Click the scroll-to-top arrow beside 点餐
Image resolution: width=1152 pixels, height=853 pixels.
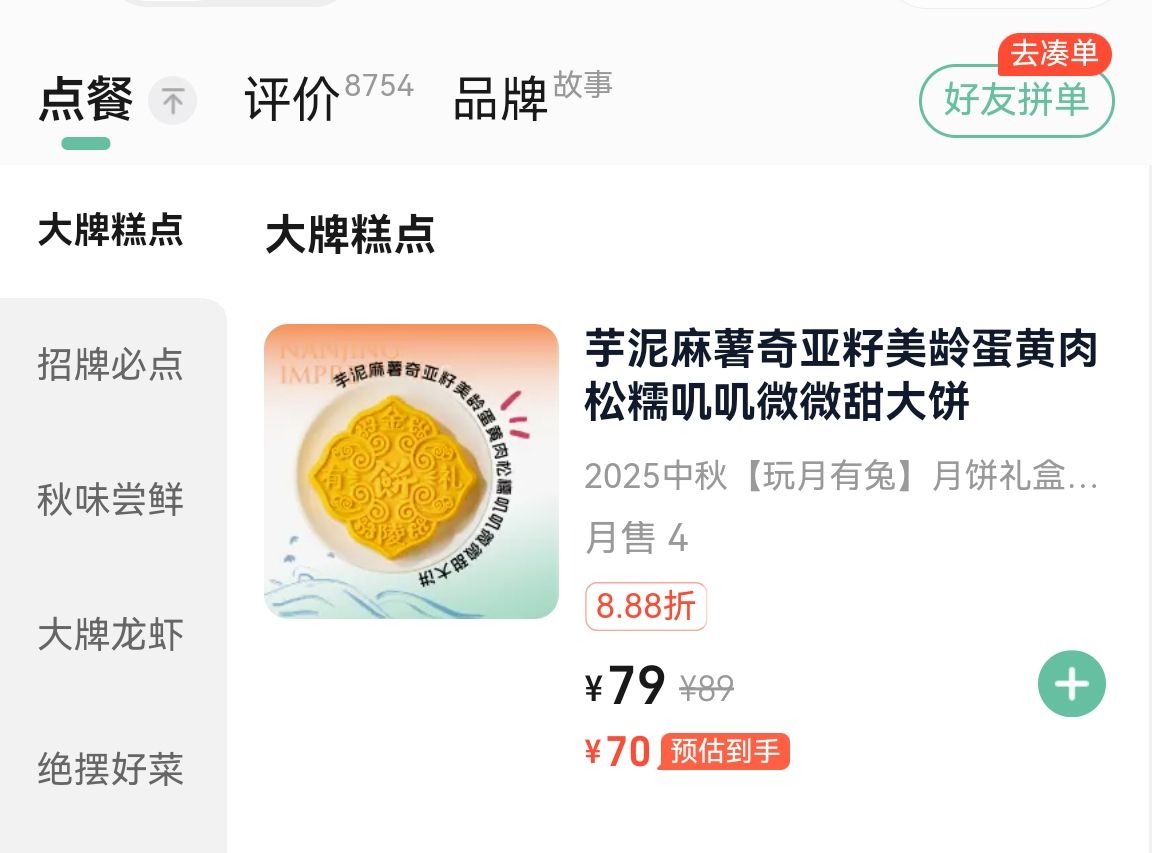[x=173, y=101]
